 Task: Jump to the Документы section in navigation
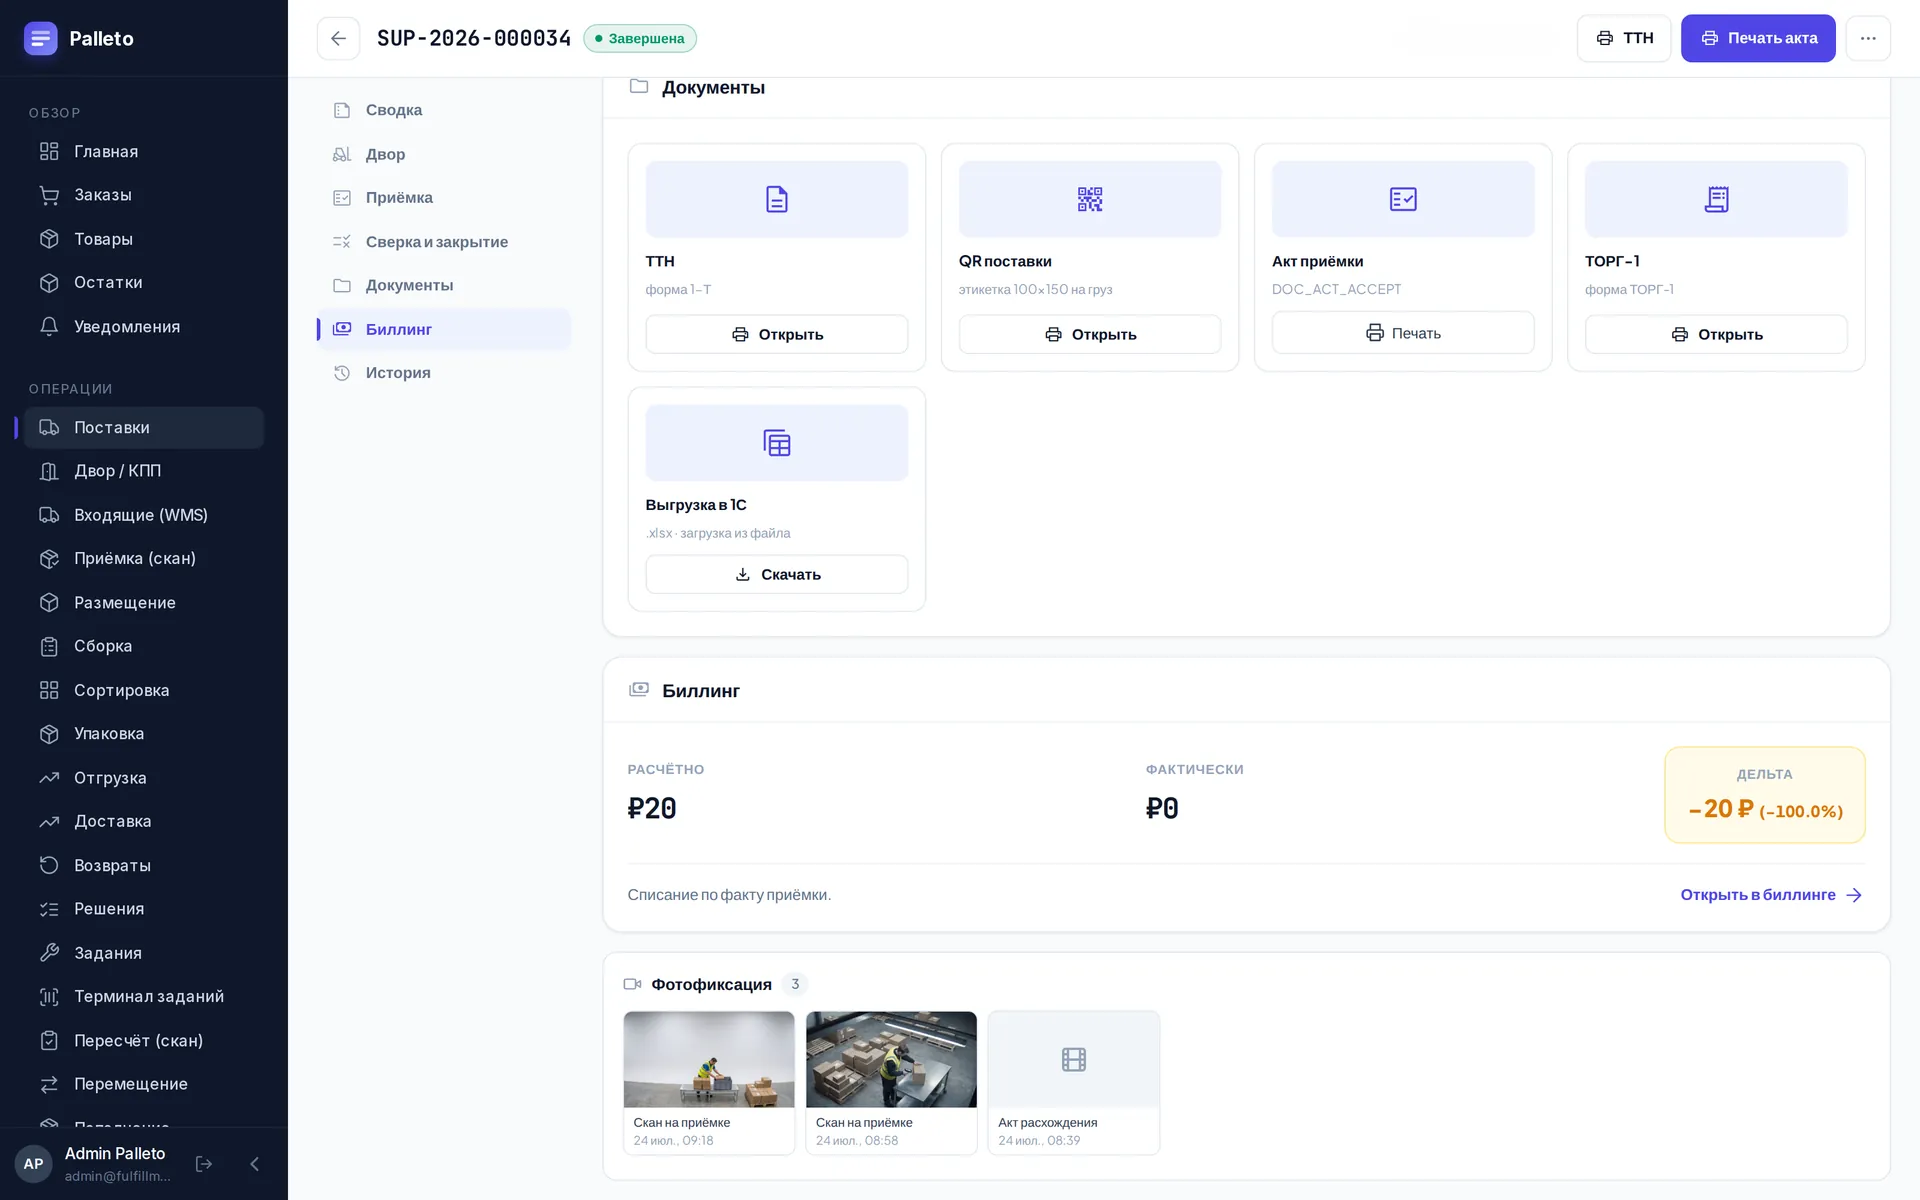(444, 285)
